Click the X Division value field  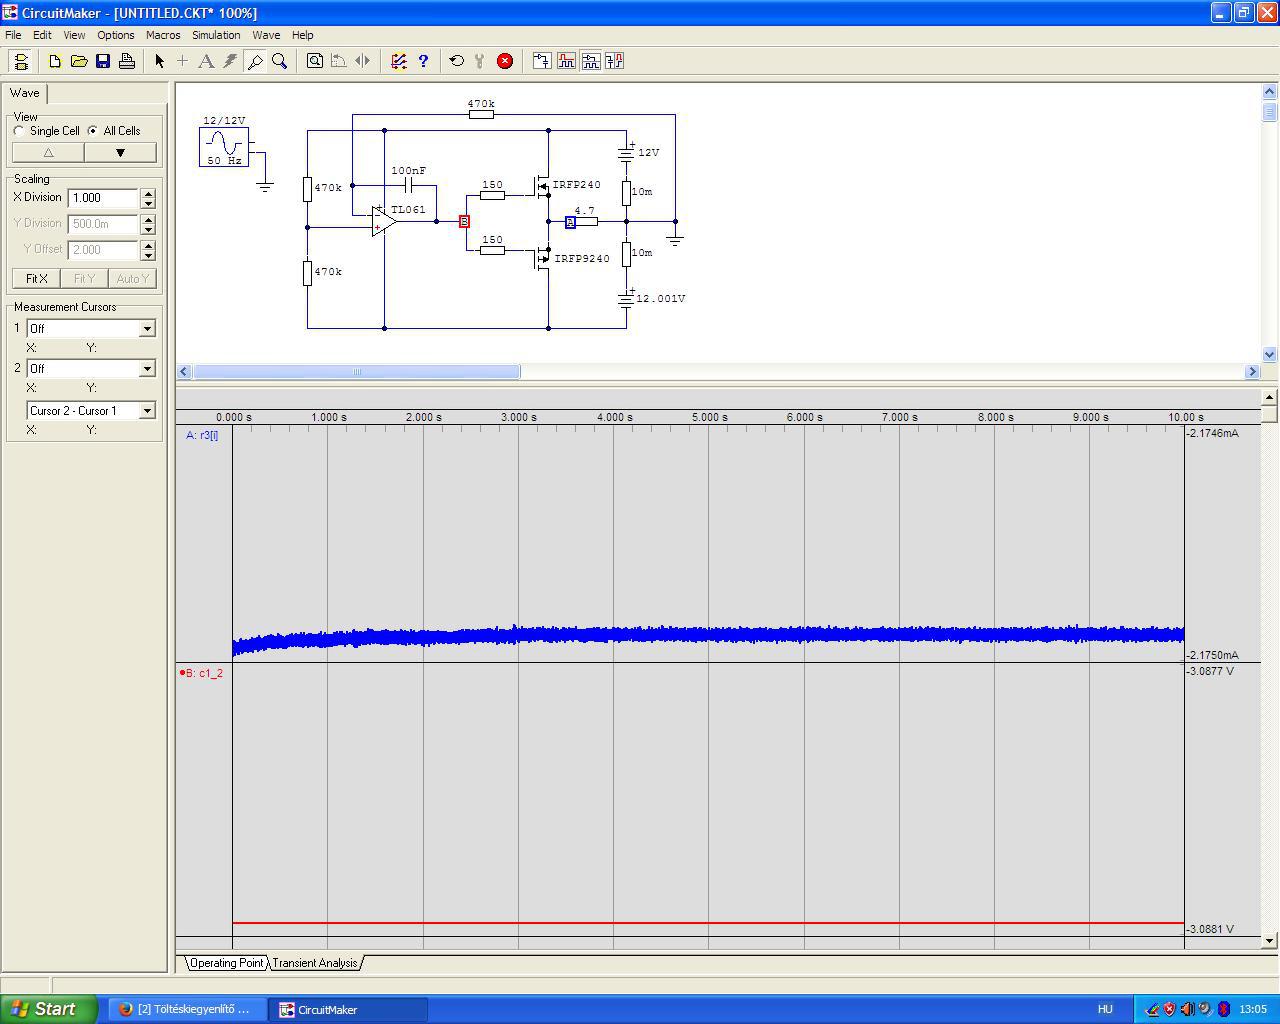103,198
